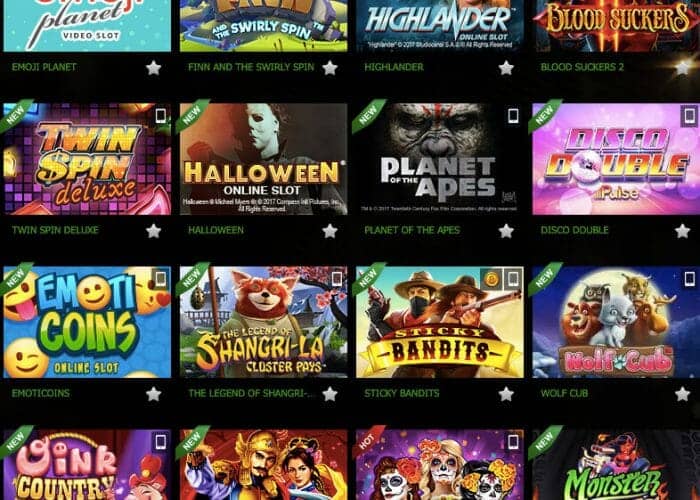Screen dimensions: 700x500
Task: Add Halloween slot to favorites star
Action: pos(329,231)
